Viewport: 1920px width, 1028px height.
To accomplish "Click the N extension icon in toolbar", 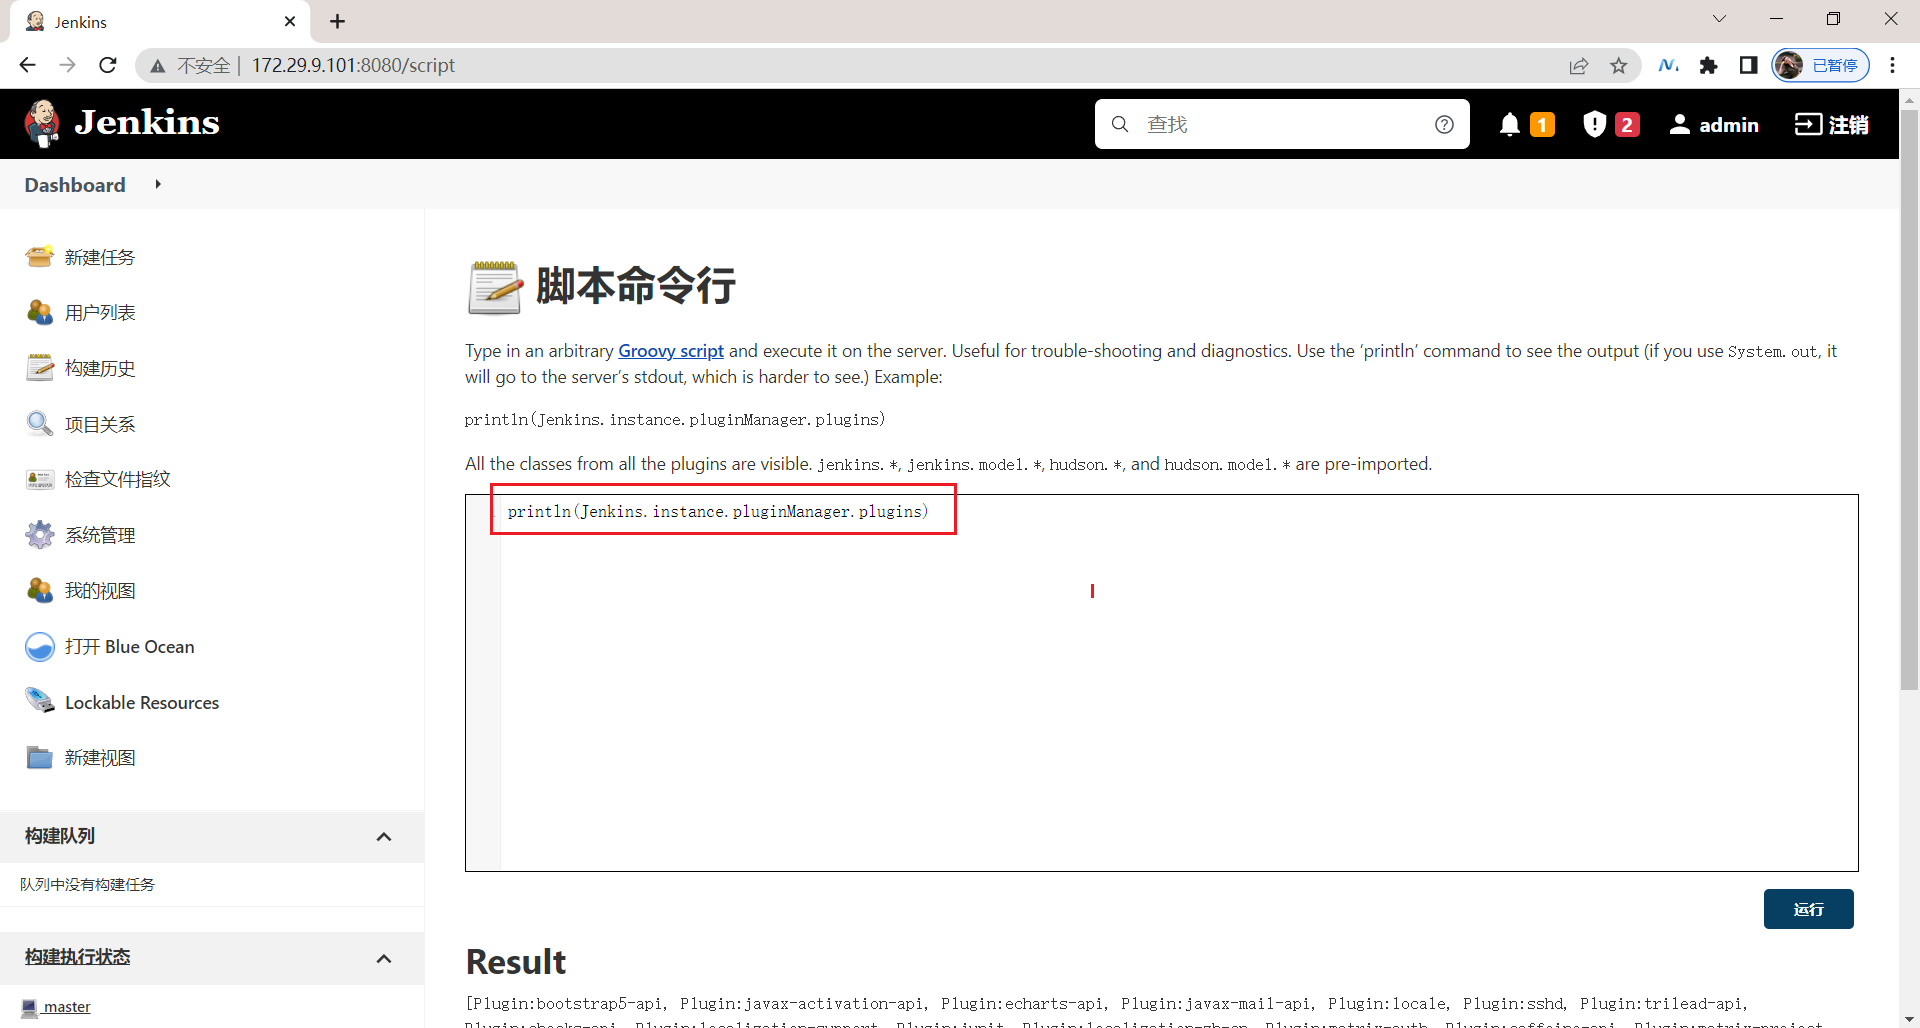I will pyautogui.click(x=1668, y=65).
